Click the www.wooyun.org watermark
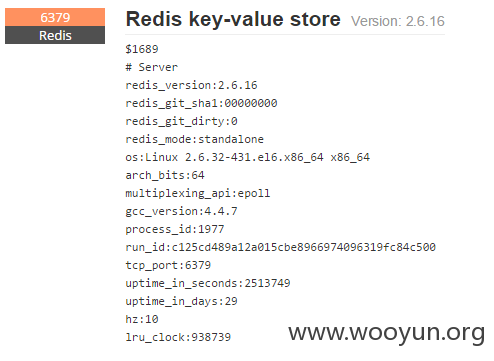This screenshot has height=361, width=494. point(387,333)
